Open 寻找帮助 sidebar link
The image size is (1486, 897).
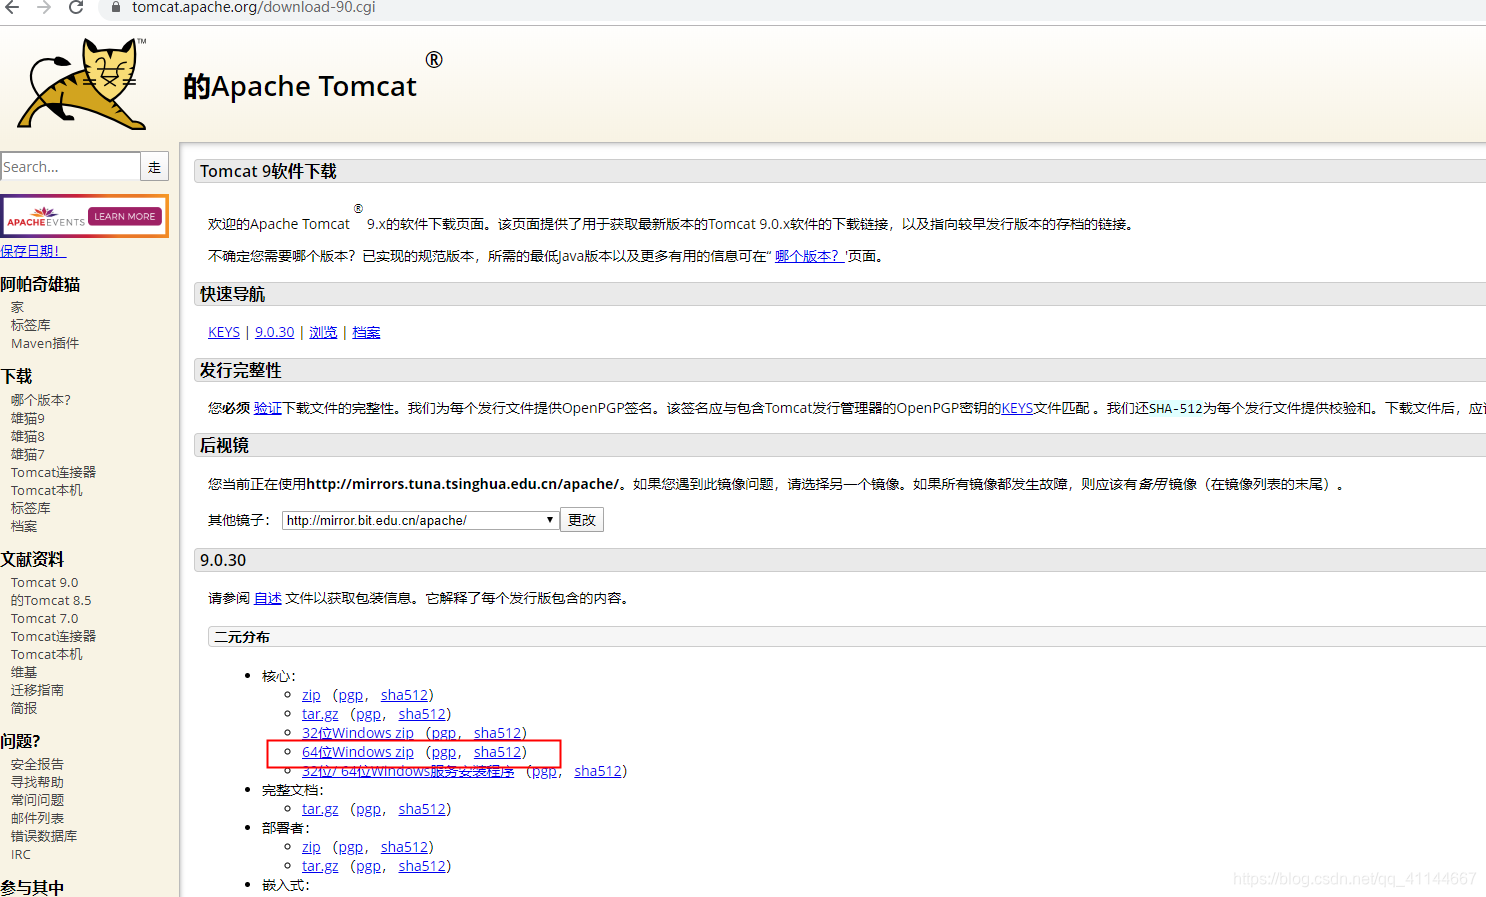[37, 782]
